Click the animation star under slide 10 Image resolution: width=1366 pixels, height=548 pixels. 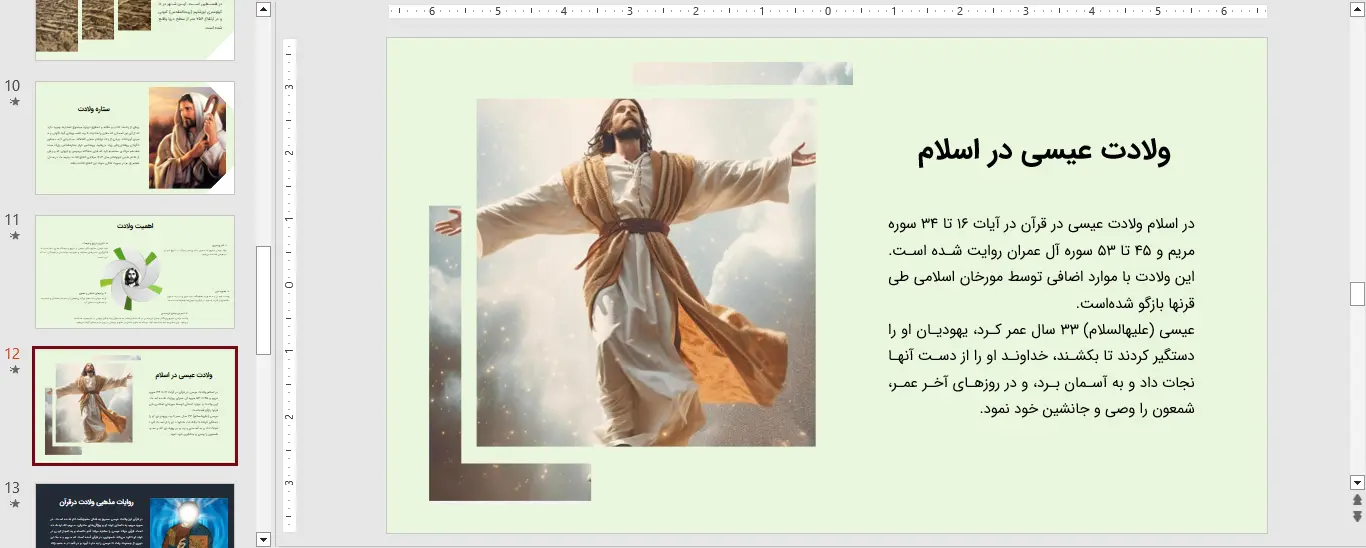[x=14, y=102]
